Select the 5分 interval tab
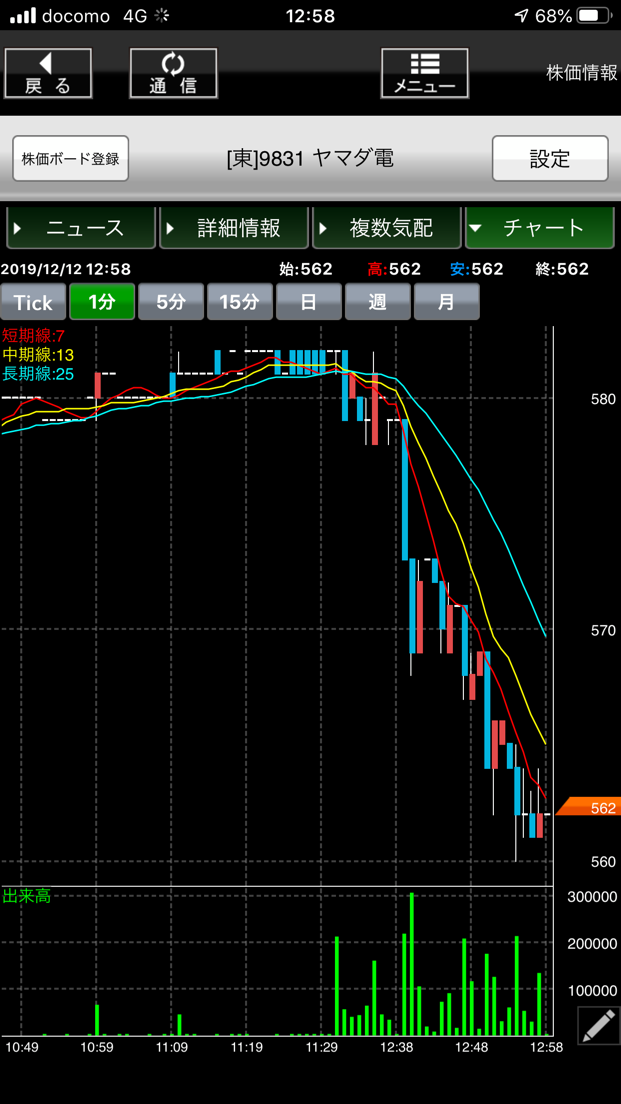The width and height of the screenshot is (621, 1104). pos(170,302)
